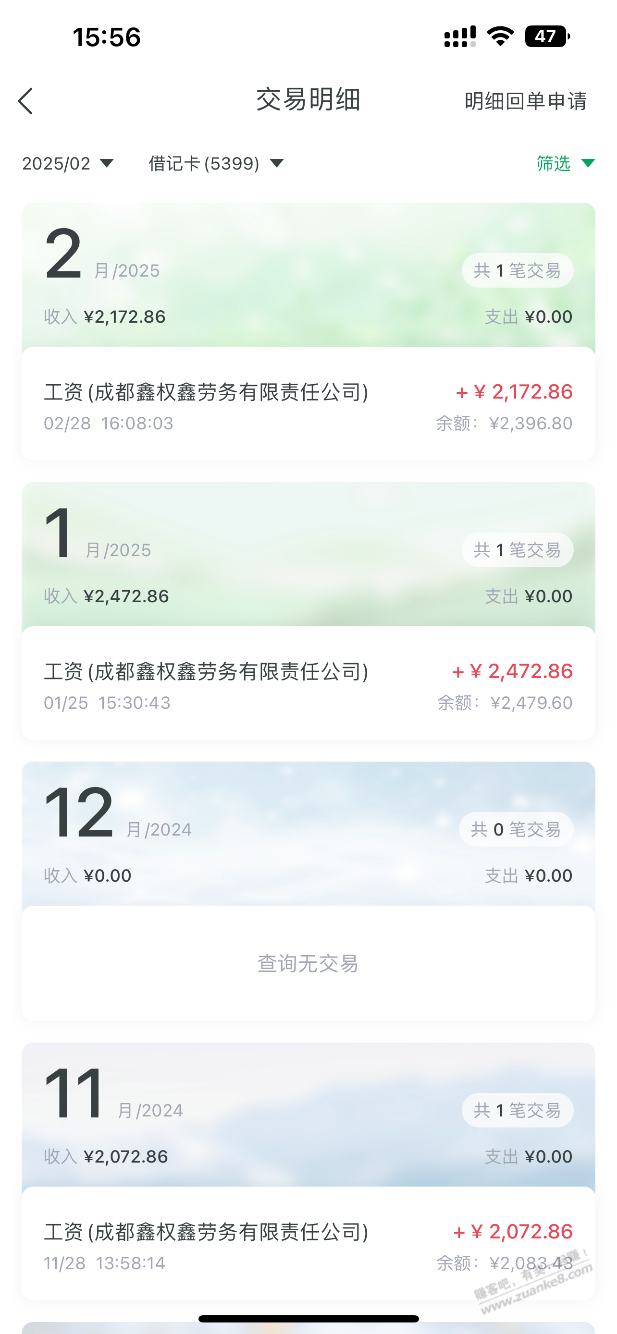Open the 01/25 salary transaction entry

pos(308,683)
